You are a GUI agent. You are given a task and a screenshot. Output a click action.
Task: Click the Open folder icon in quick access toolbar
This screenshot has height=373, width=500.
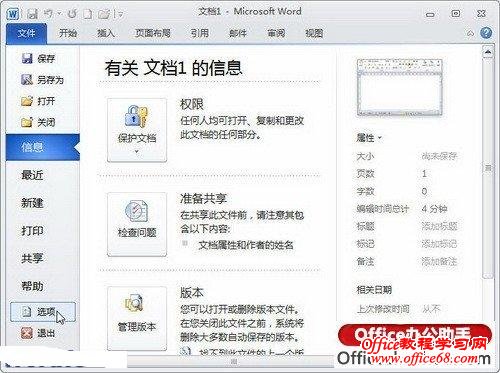click(104, 14)
